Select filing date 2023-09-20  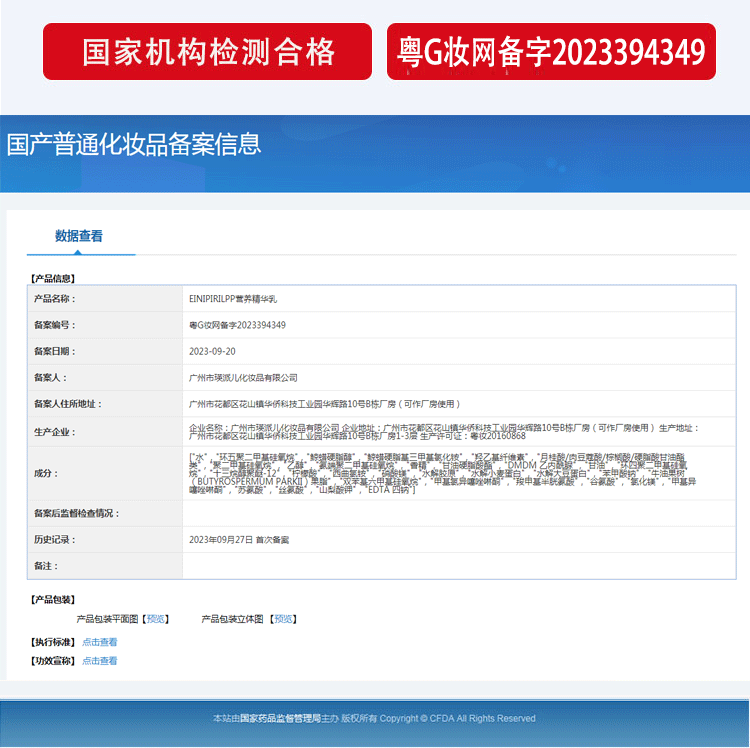click(212, 352)
